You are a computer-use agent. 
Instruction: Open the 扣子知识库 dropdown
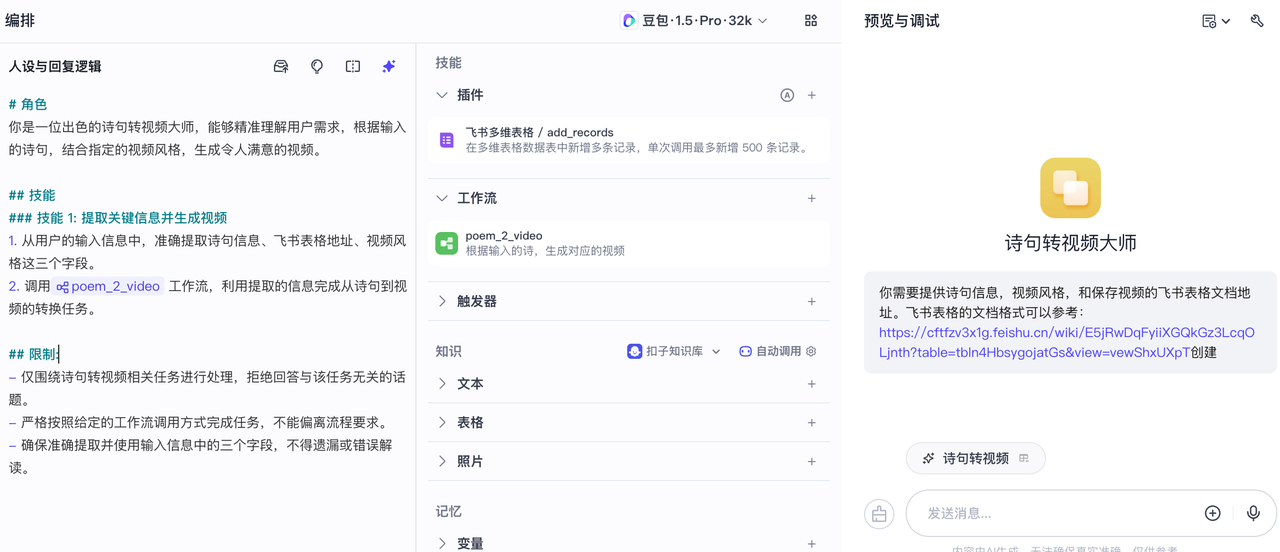[674, 351]
